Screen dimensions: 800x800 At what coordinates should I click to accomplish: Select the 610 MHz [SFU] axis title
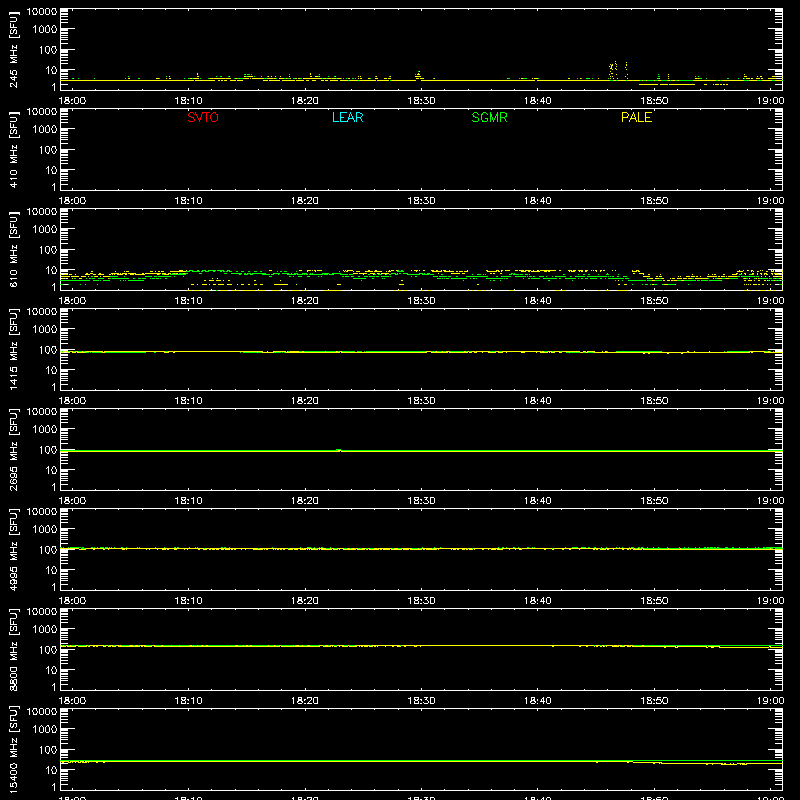pos(14,249)
